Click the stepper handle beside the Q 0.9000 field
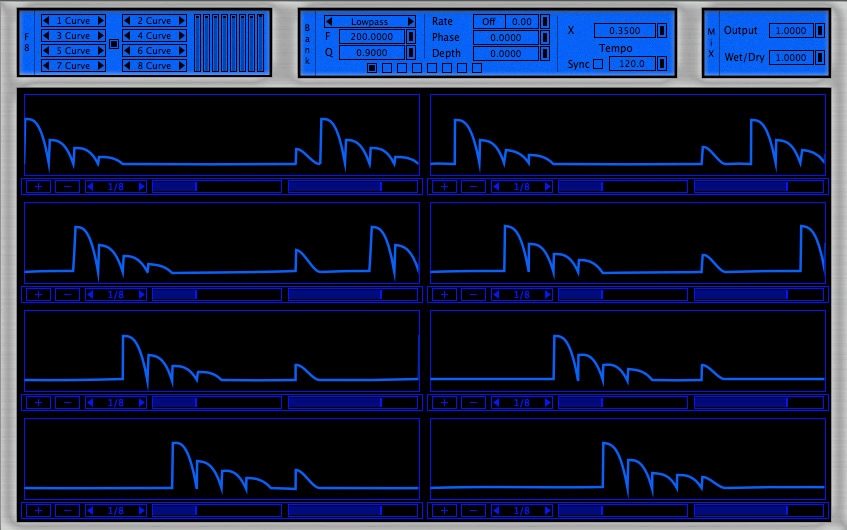Viewport: 847px width, 530px height. [411, 52]
